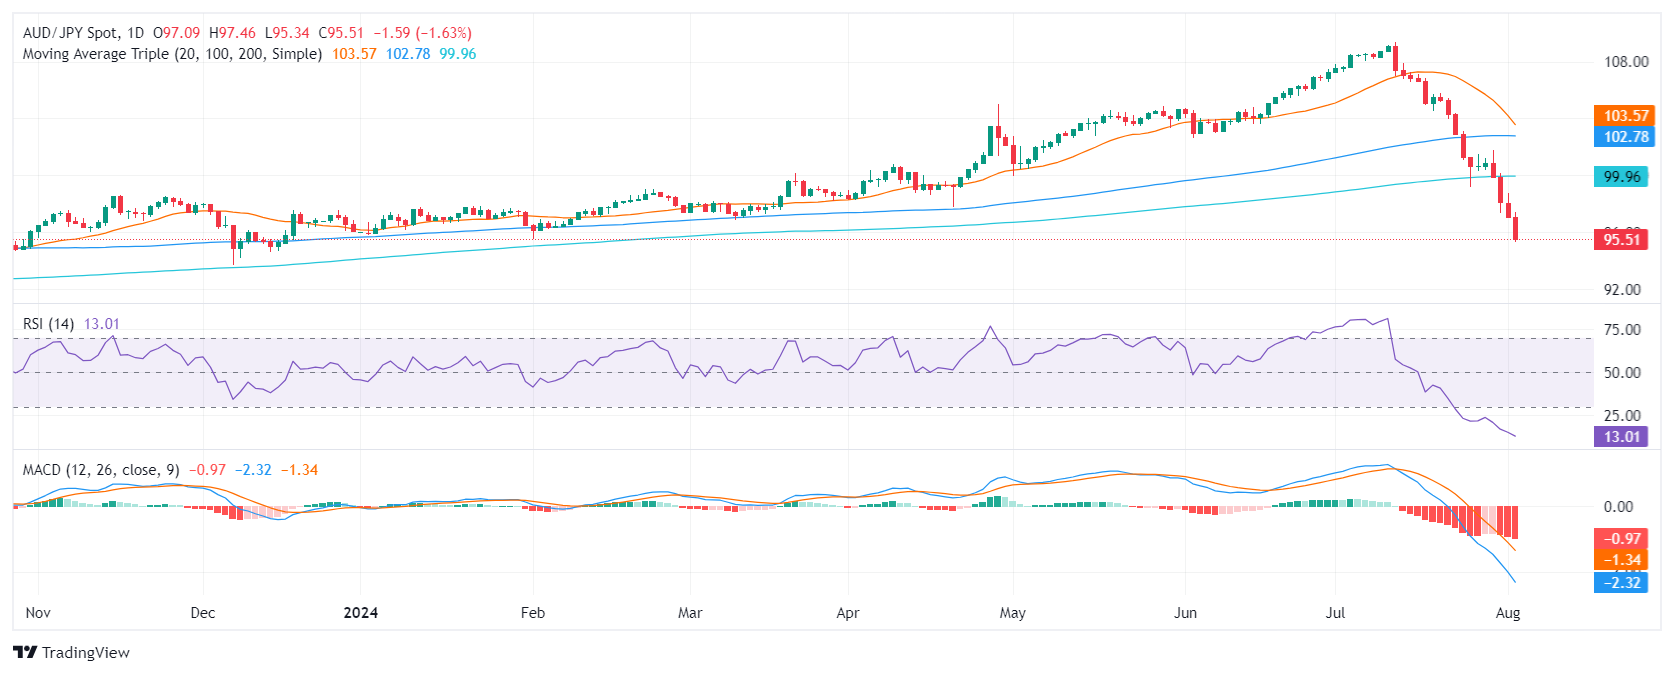Viewport: 1674px width, 674px height.
Task: Click the 2024 label on time axis
Action: point(360,613)
